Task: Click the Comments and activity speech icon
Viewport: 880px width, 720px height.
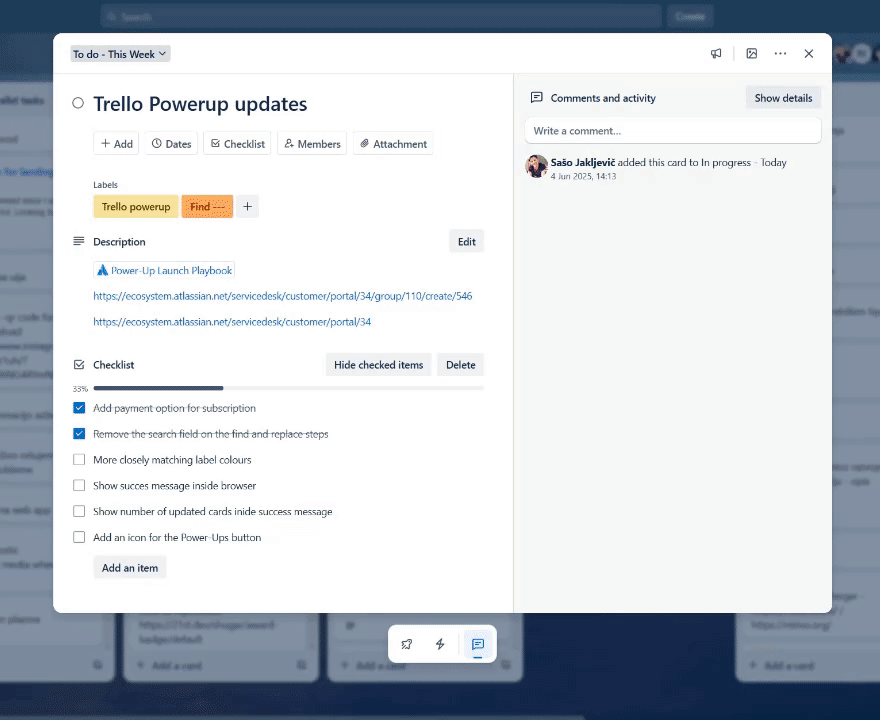Action: pyautogui.click(x=537, y=98)
